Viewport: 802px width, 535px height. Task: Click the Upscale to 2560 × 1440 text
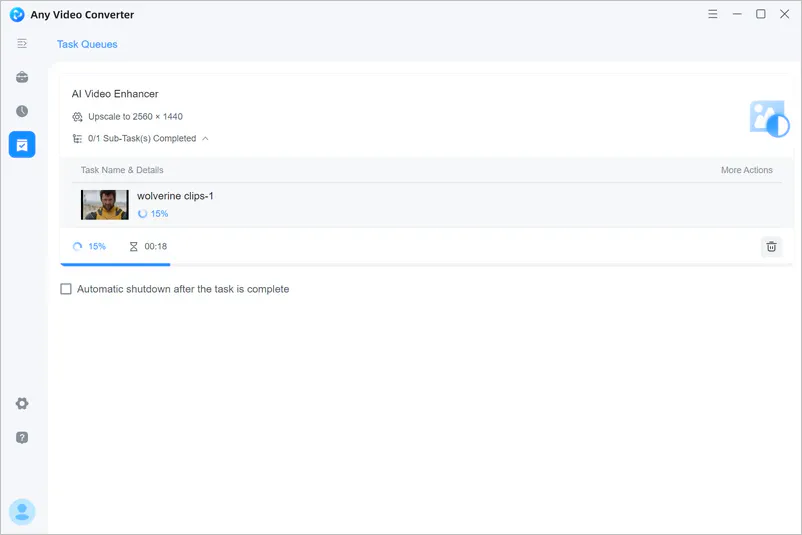(x=135, y=117)
